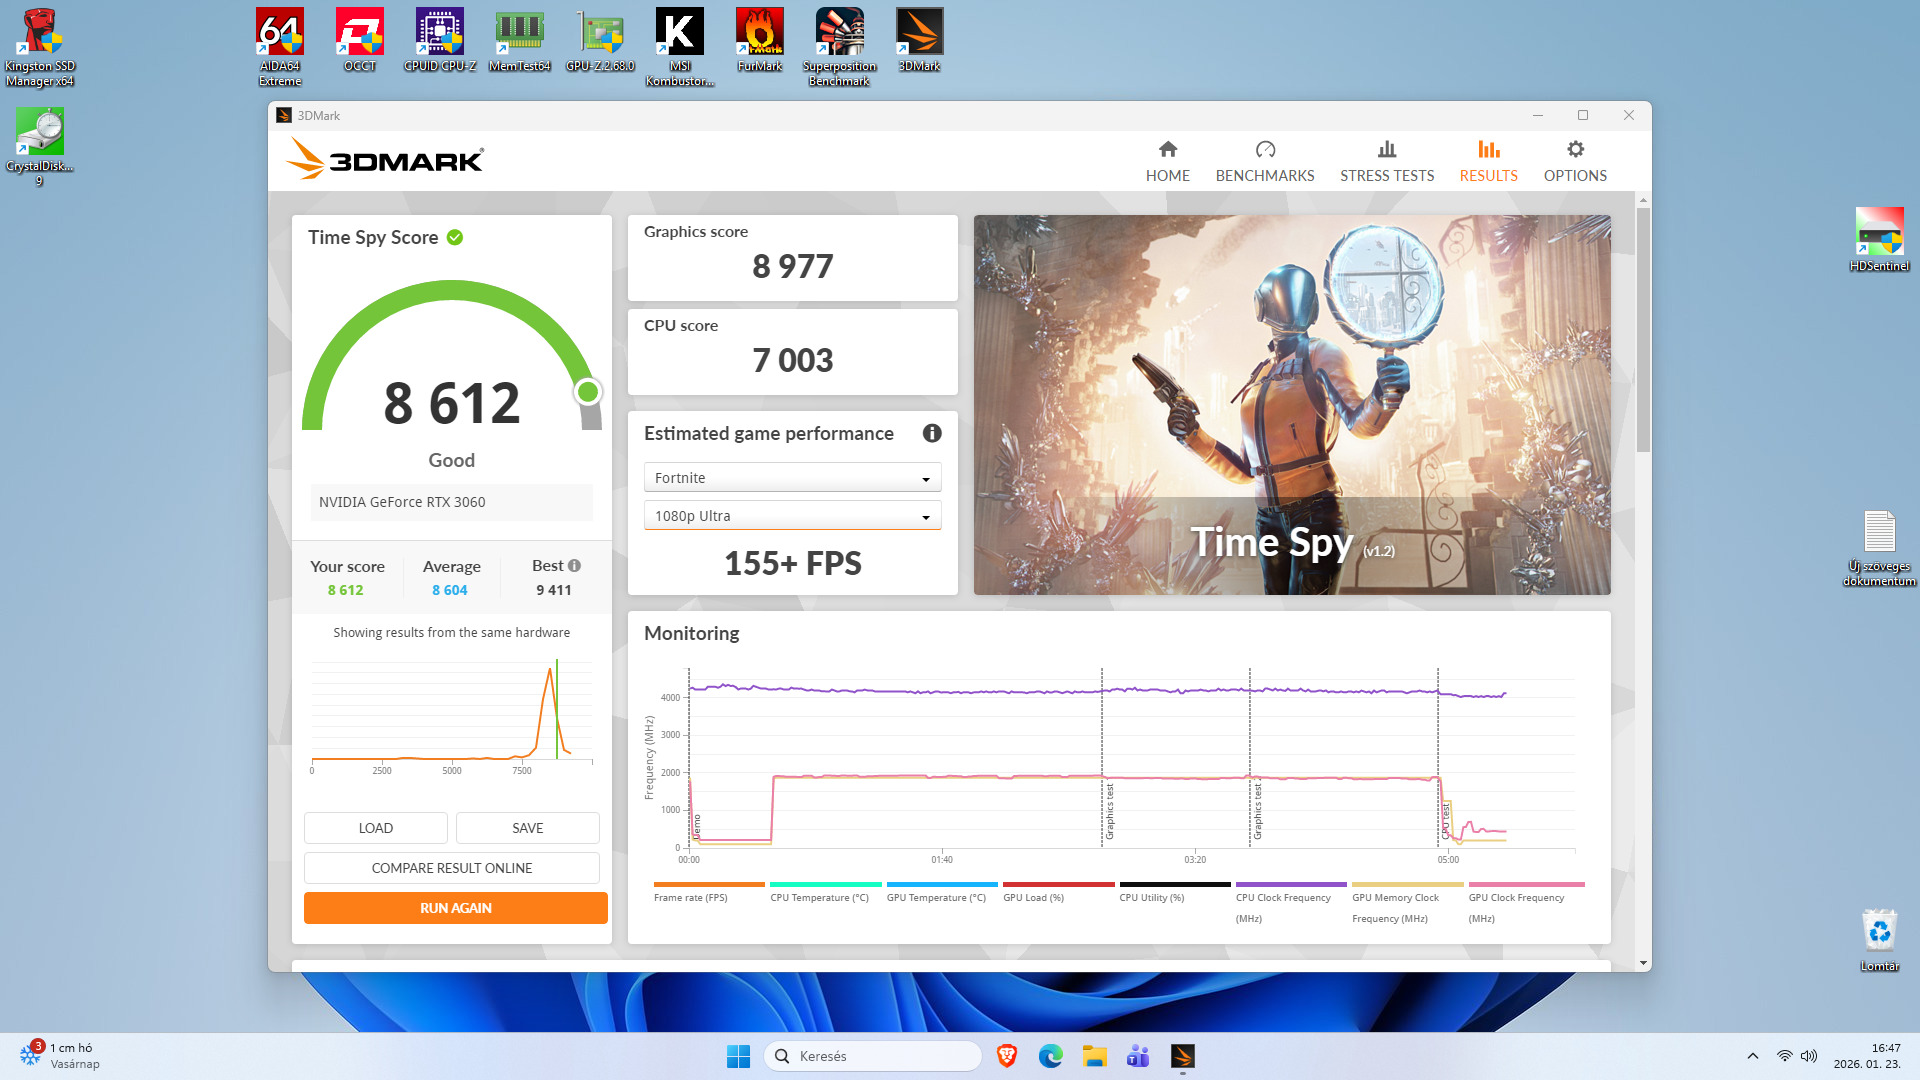
Task: Click the Estimated game performance info icon
Action: click(932, 433)
